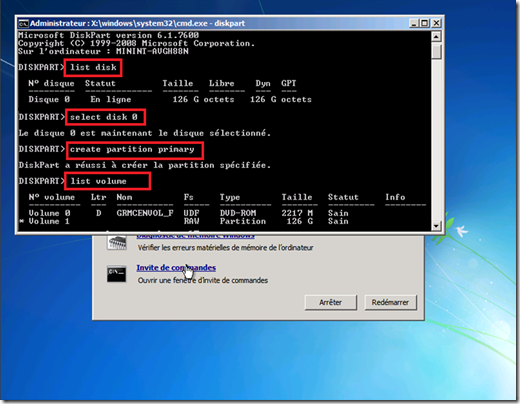520x404 pixels.
Task: Click the 'select disk 0' command text
Action: 104,117
